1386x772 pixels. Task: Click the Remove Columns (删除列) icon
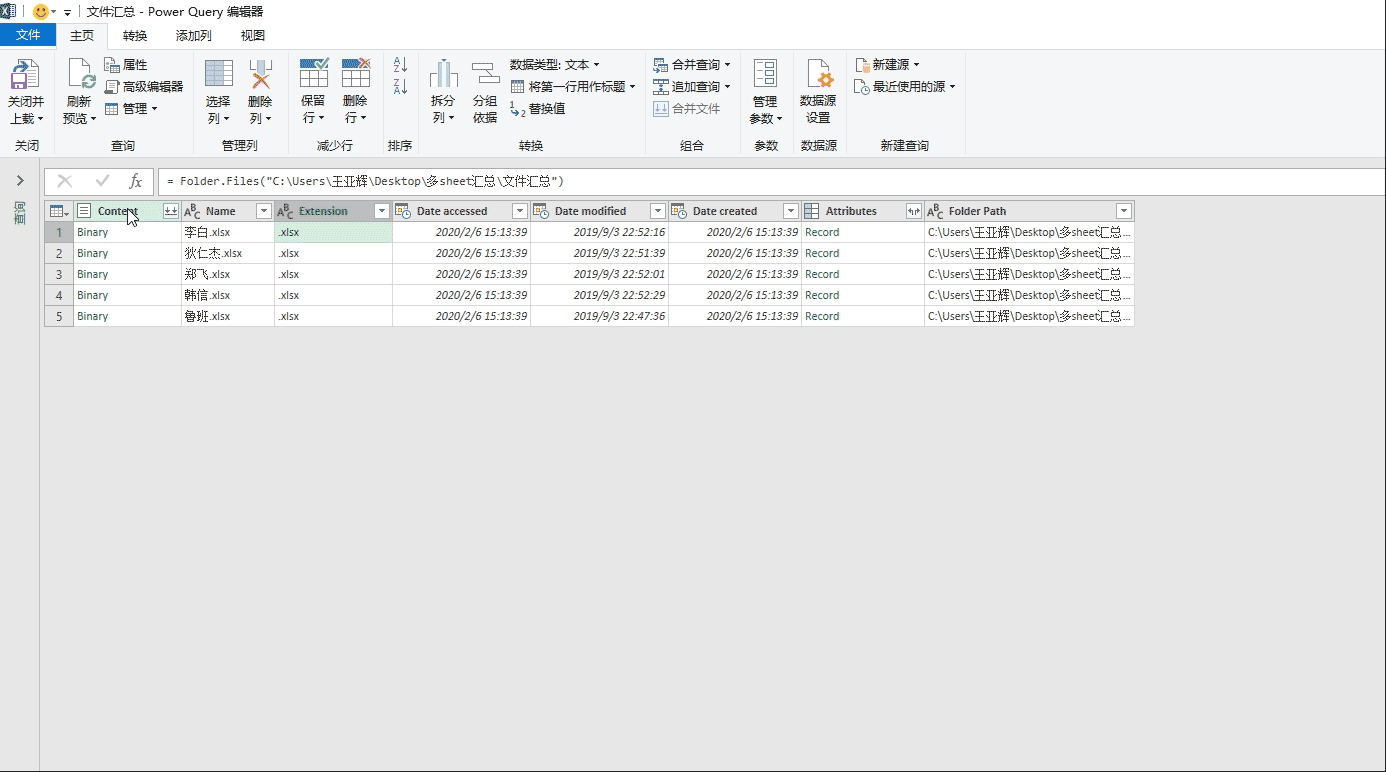(x=260, y=75)
